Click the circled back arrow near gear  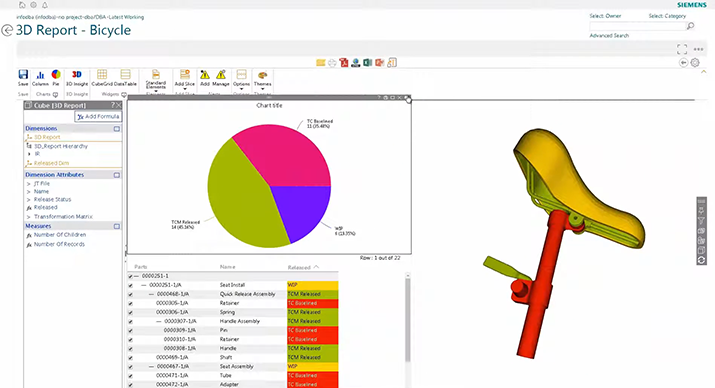tap(683, 63)
